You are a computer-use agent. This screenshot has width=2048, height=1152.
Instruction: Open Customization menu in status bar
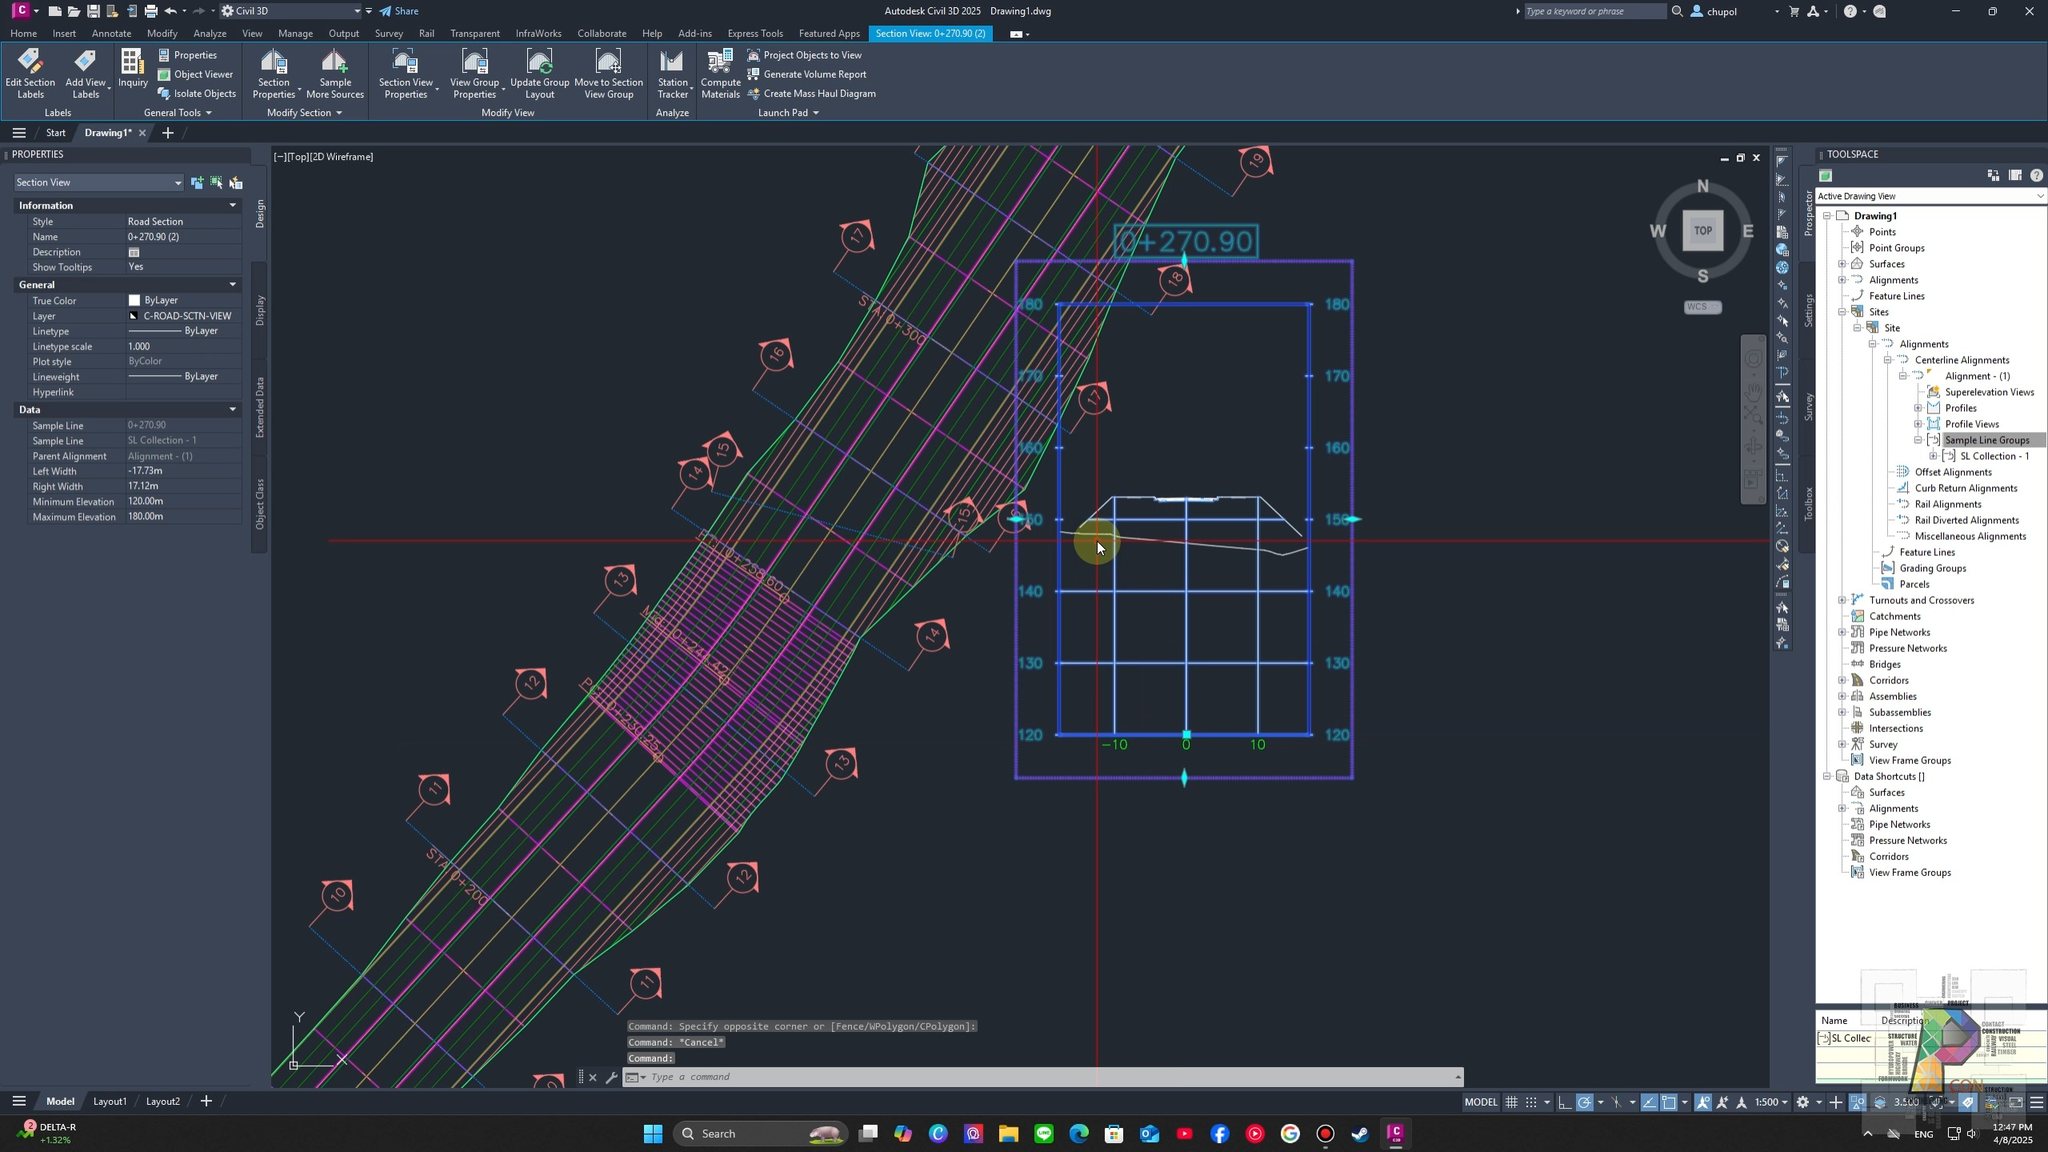tap(2036, 1102)
